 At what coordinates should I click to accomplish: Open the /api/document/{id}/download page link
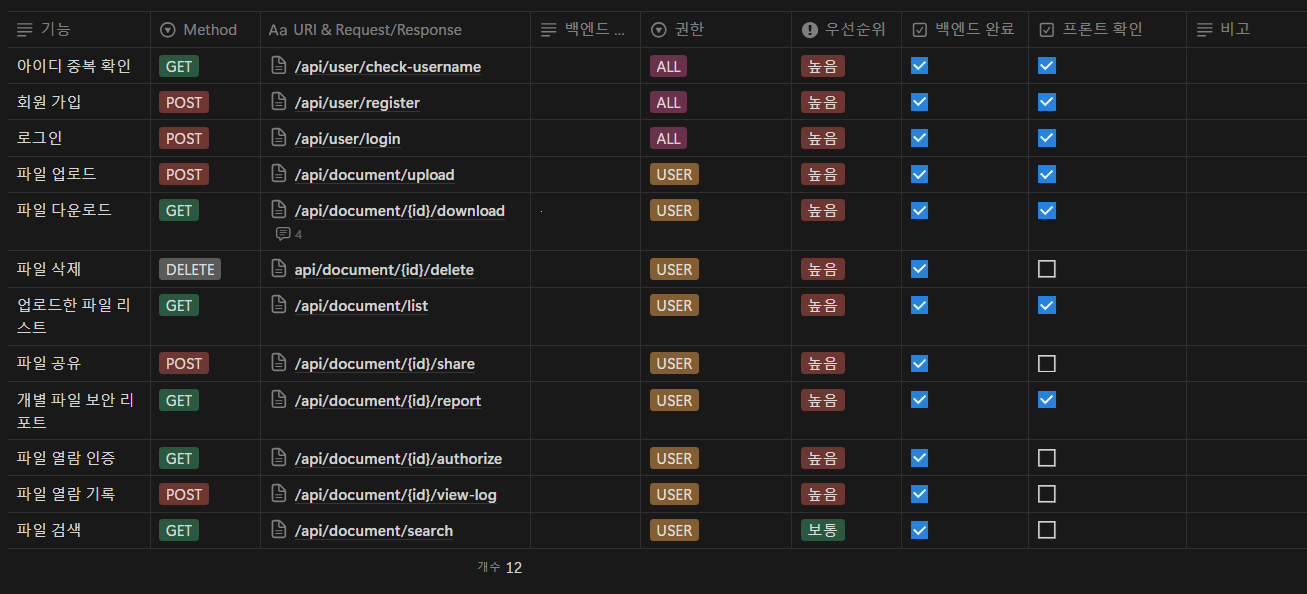click(x=400, y=211)
